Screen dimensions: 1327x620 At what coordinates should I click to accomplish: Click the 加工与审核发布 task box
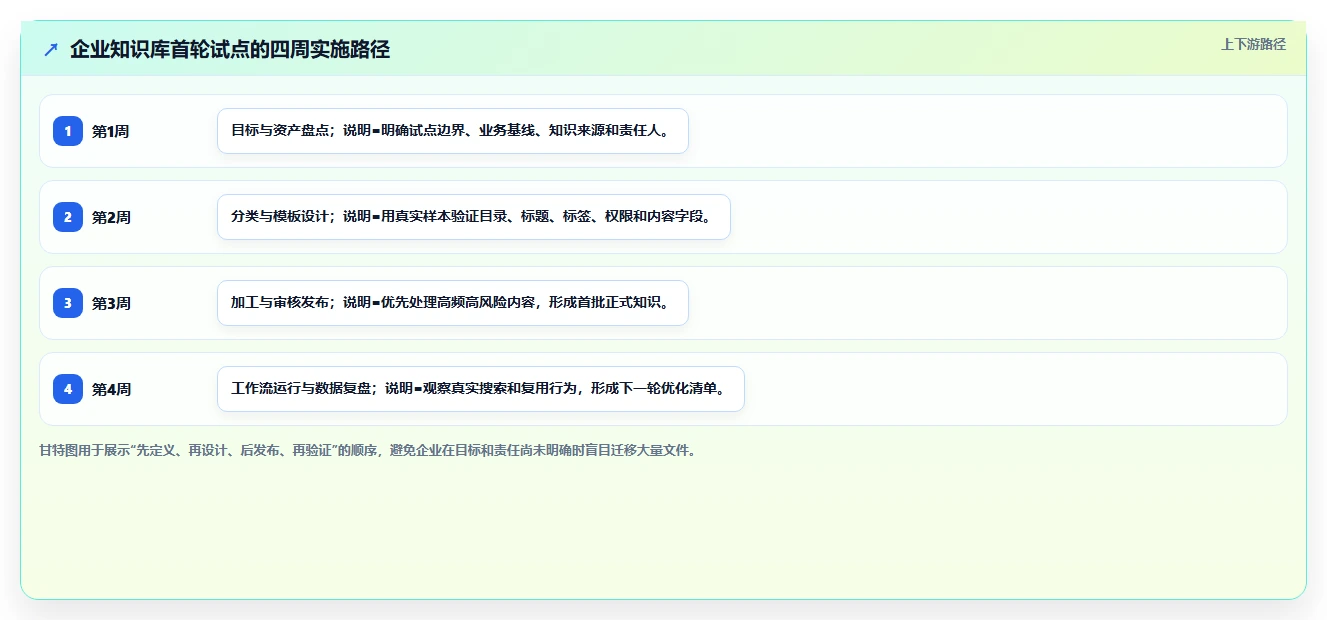(453, 303)
